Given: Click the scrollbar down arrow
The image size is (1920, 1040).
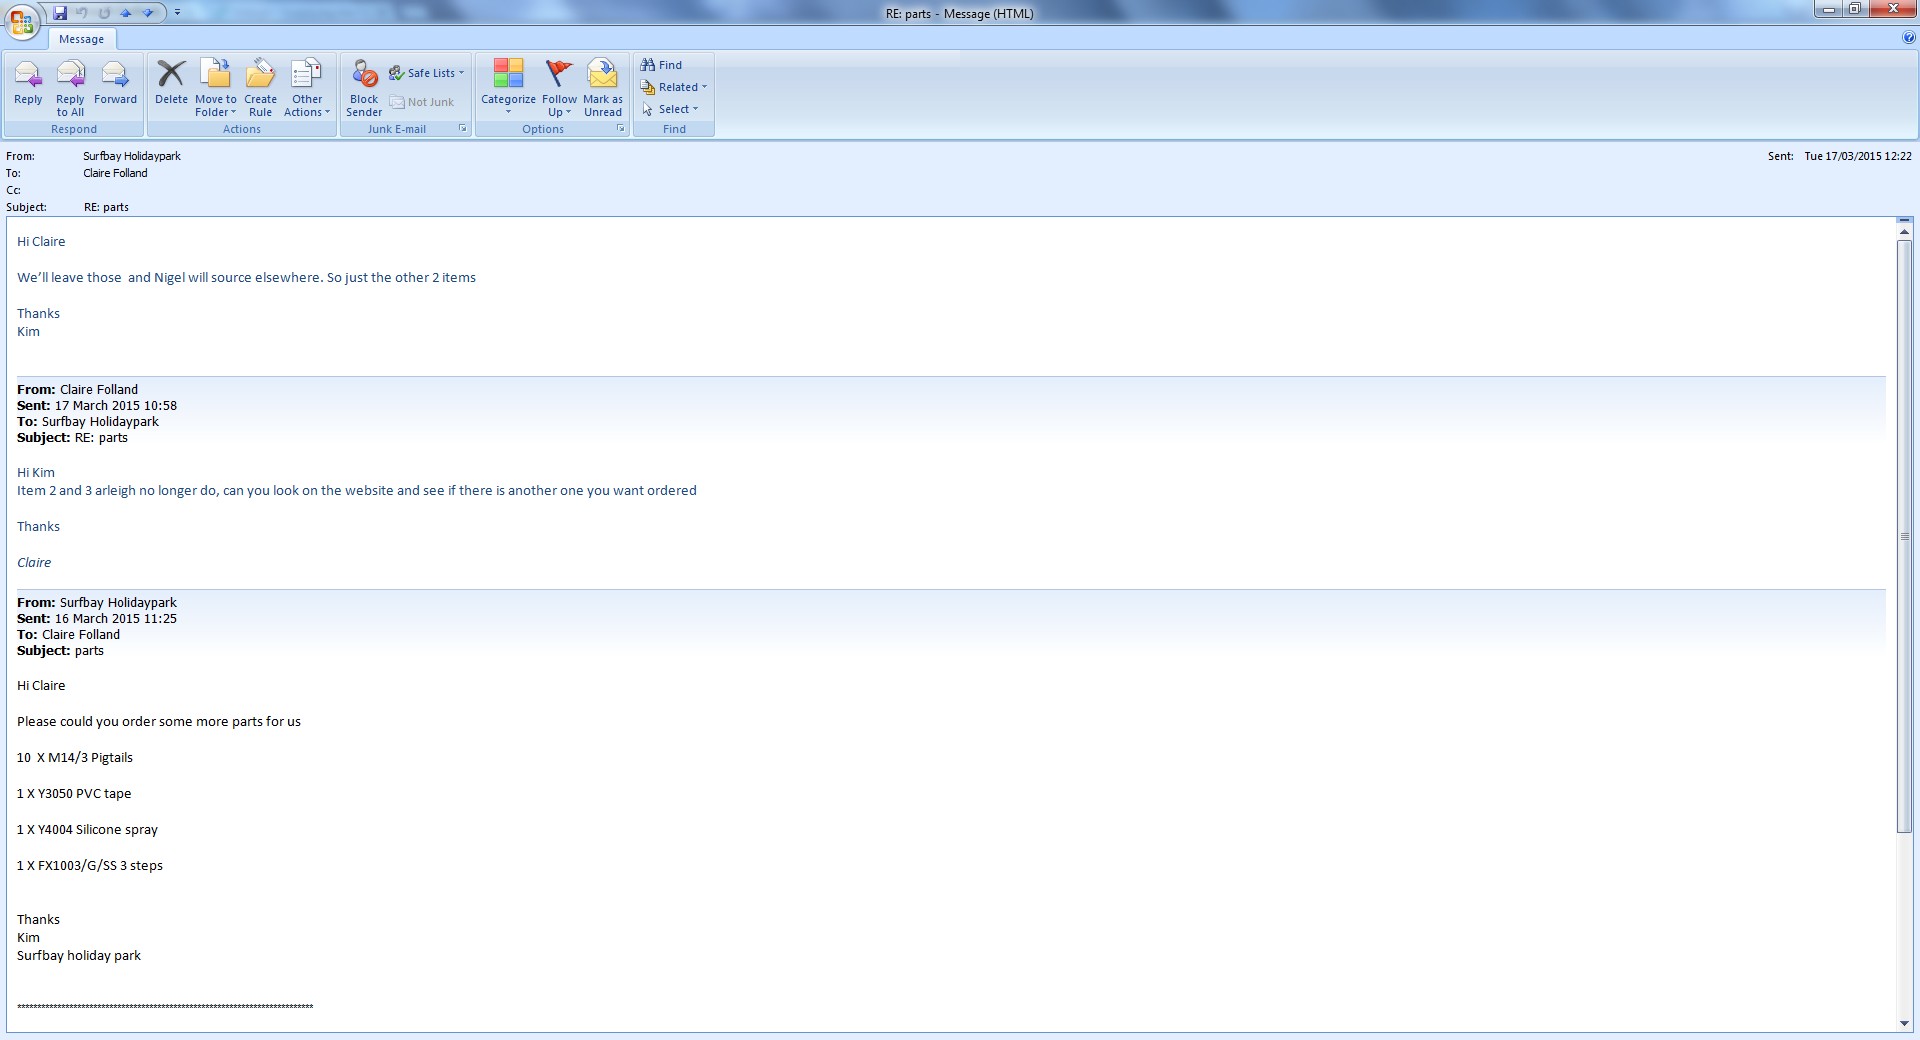Looking at the screenshot, I should 1904,1024.
